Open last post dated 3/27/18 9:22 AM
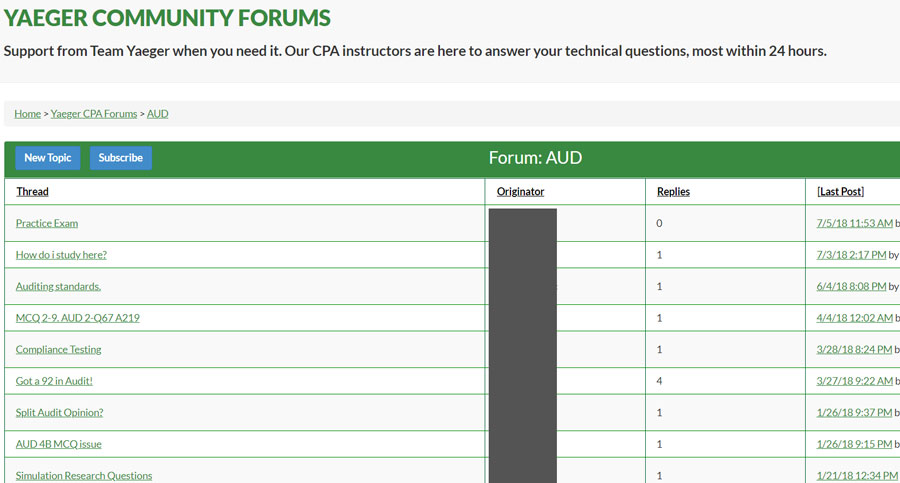Screen dimensions: 900x483 coord(855,381)
